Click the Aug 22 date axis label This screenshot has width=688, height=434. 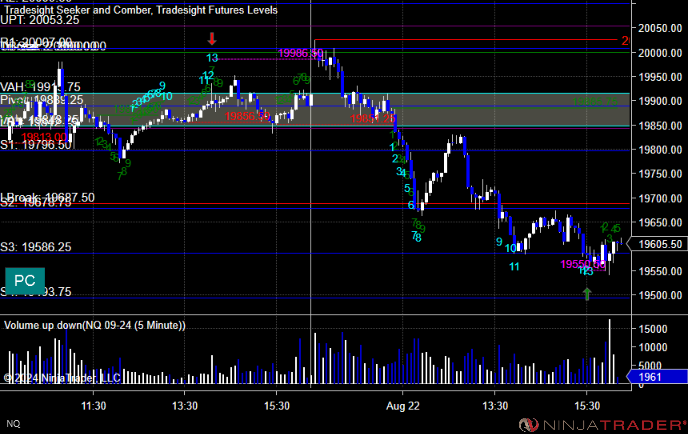pos(402,406)
